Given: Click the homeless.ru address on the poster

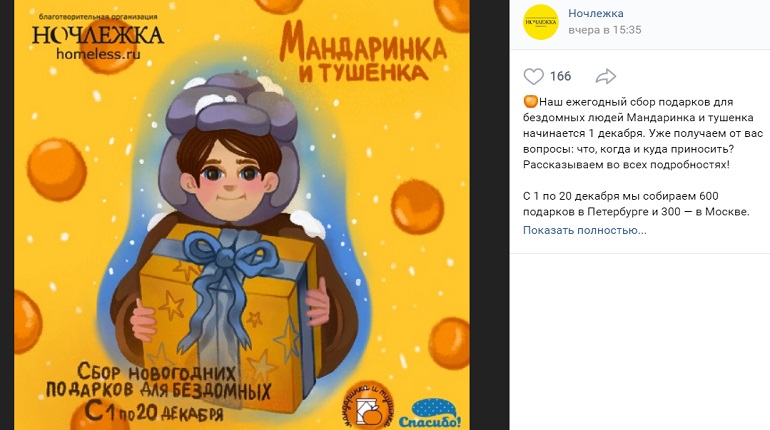Looking at the screenshot, I should tap(98, 54).
